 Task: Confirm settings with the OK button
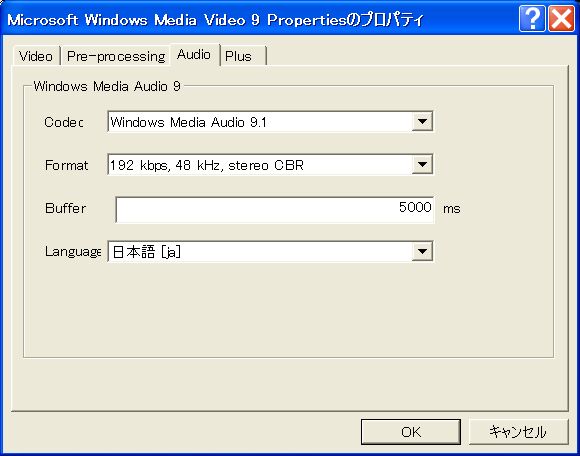(411, 432)
